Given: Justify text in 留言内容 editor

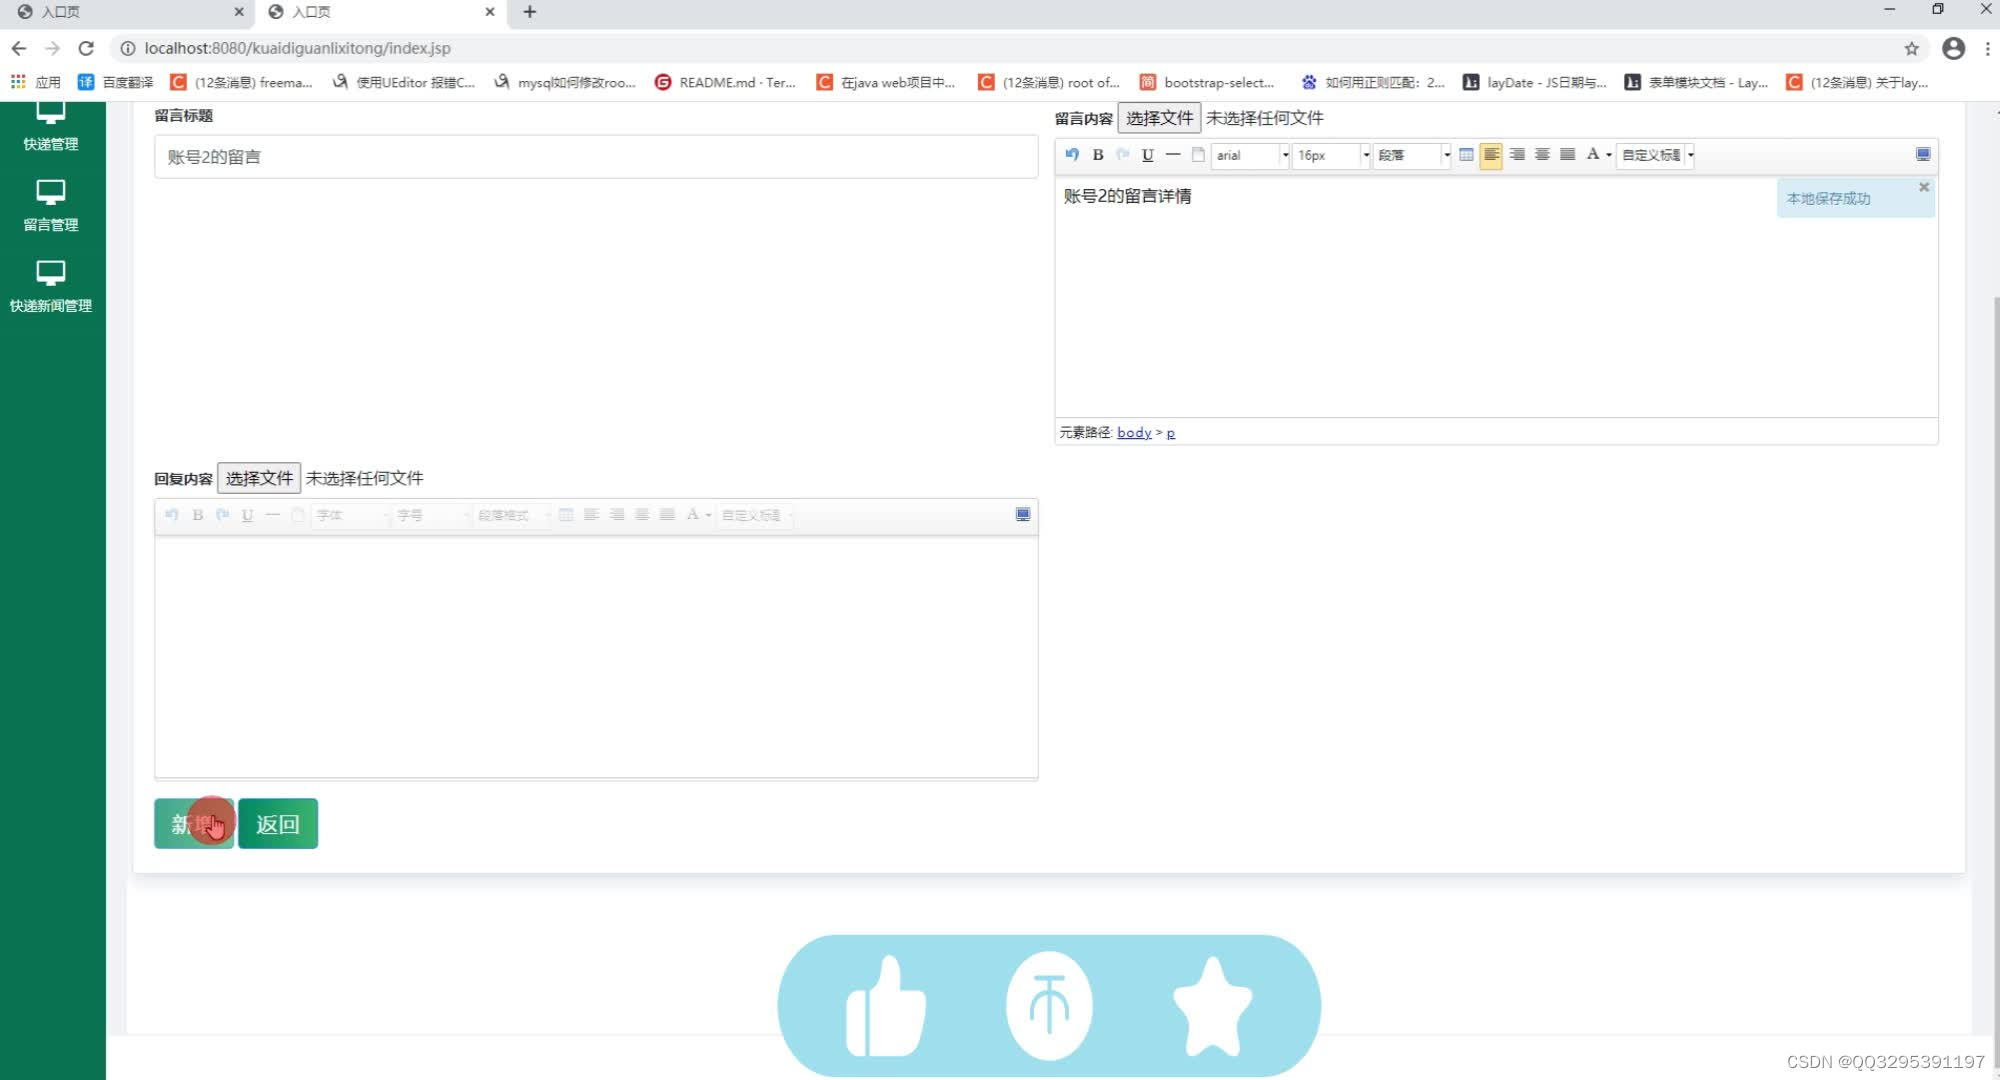Looking at the screenshot, I should point(1567,154).
